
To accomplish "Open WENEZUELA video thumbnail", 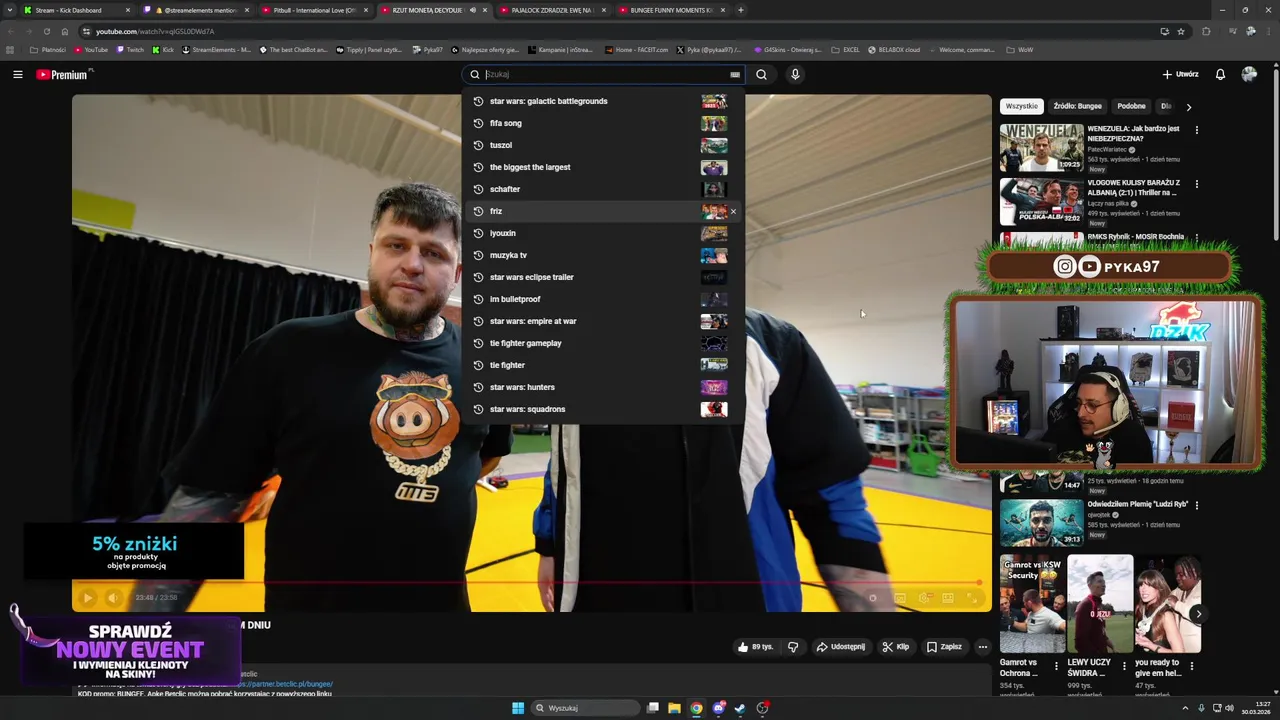I will 1041,148.
